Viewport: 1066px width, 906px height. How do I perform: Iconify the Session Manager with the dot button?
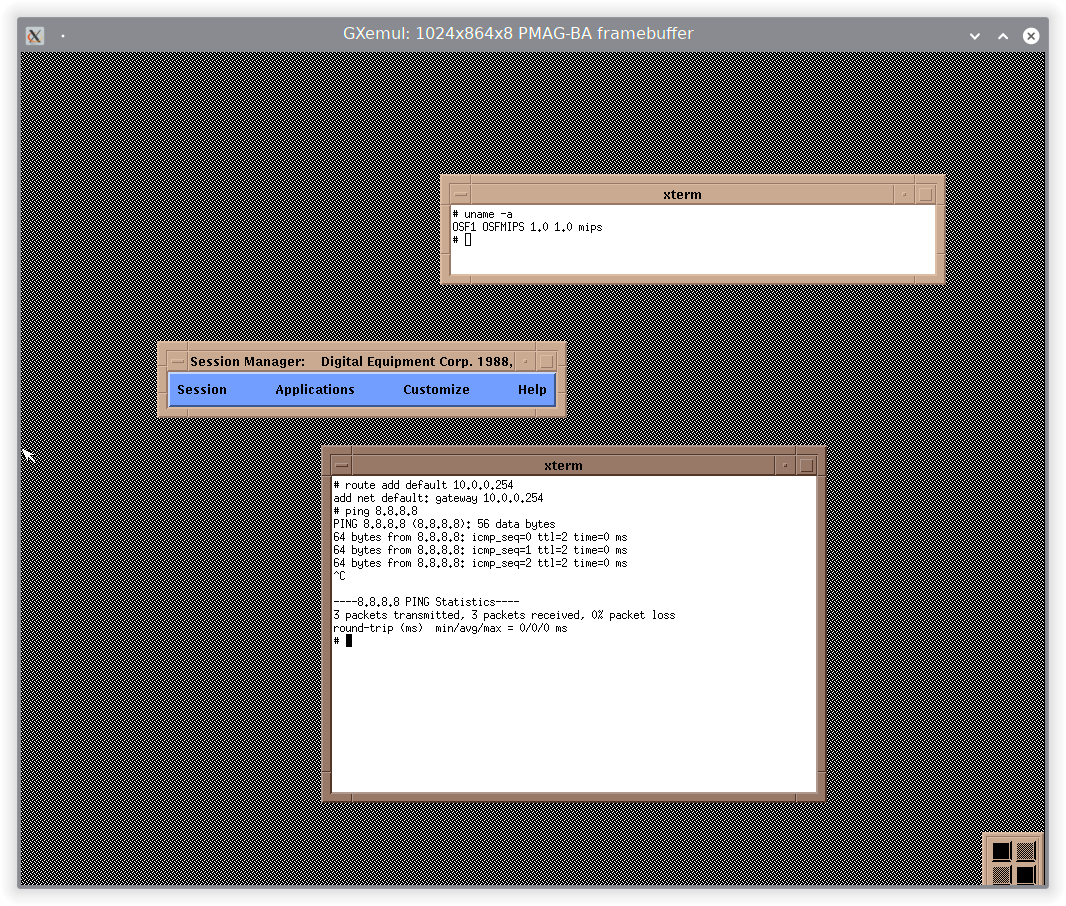(526, 362)
